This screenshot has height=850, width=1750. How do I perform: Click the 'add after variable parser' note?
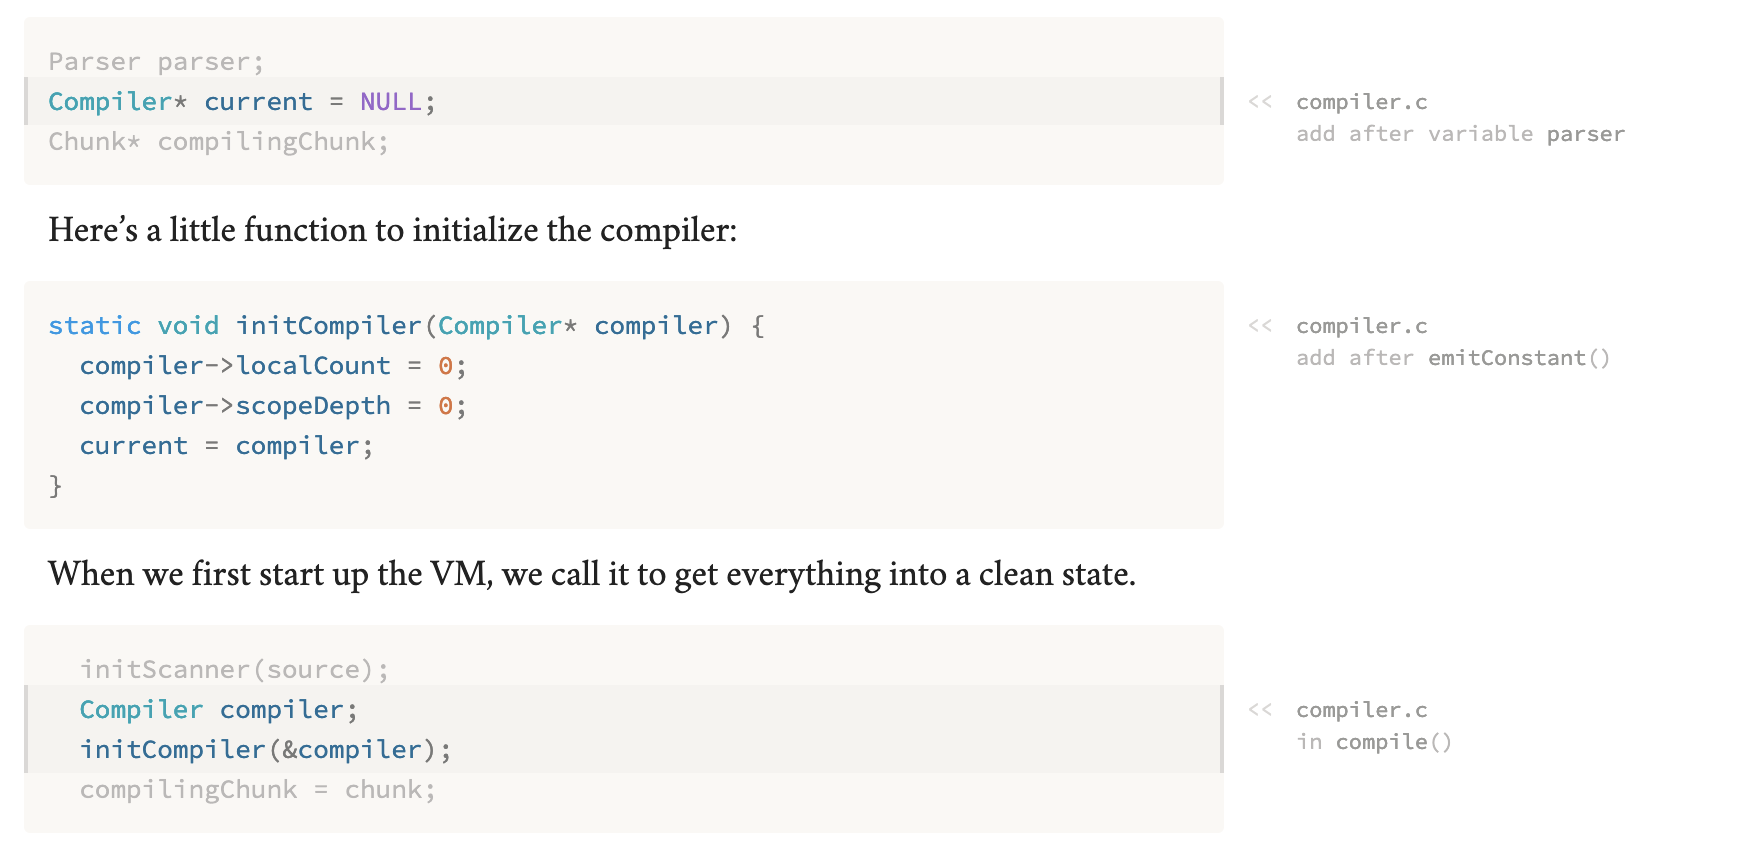tap(1459, 134)
